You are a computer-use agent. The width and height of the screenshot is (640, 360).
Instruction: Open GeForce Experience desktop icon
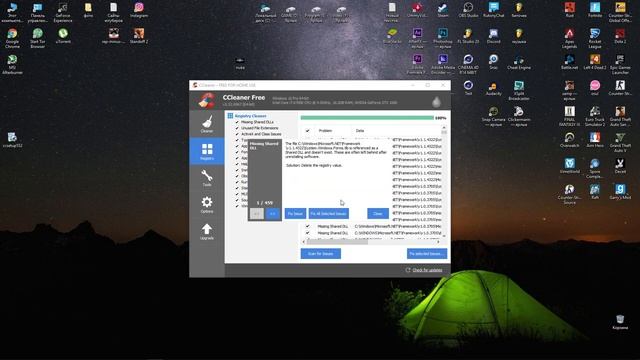pos(63,12)
